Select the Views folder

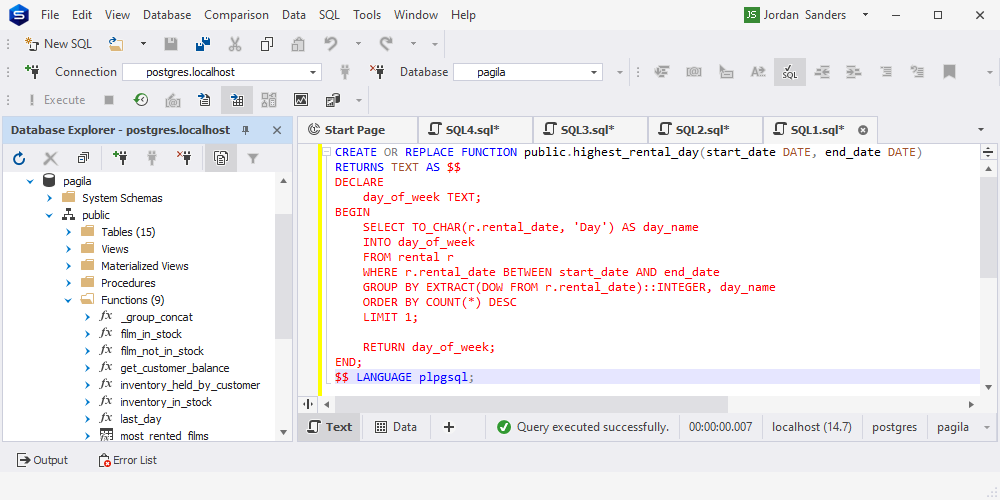(x=115, y=249)
